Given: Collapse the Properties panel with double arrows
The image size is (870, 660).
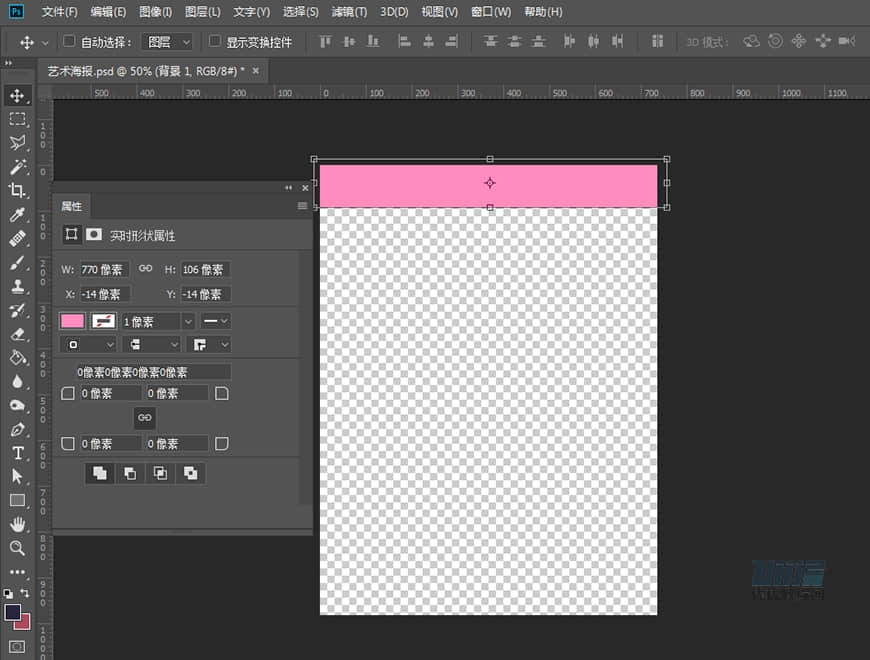Looking at the screenshot, I should [289, 188].
